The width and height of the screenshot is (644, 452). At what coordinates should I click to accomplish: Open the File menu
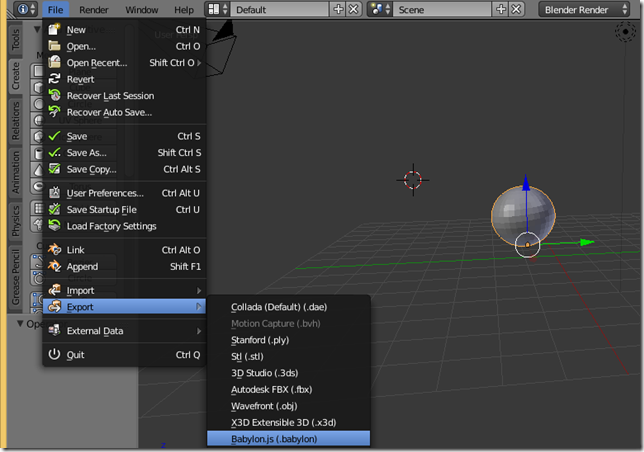coord(55,9)
